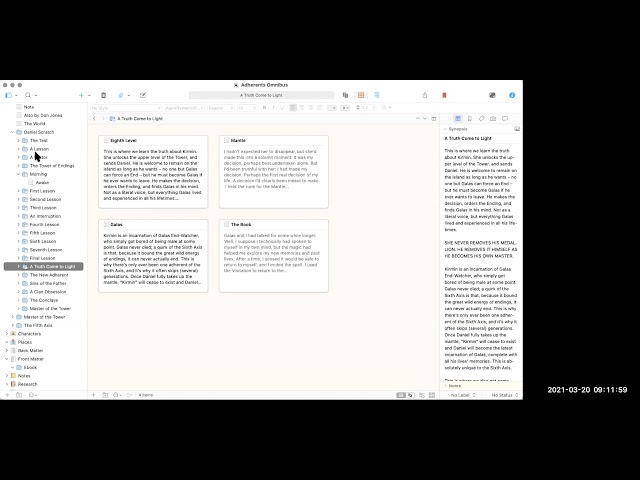
Task: Select the Mantle index card
Action: pos(273,172)
